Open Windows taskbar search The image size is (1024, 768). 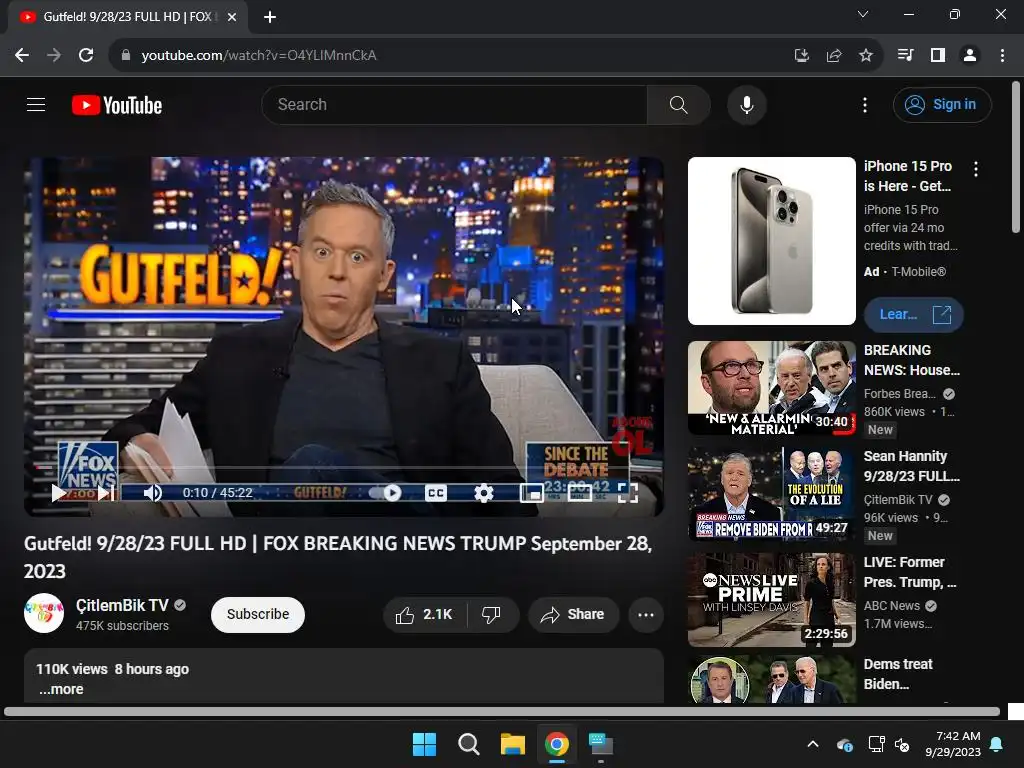(469, 744)
